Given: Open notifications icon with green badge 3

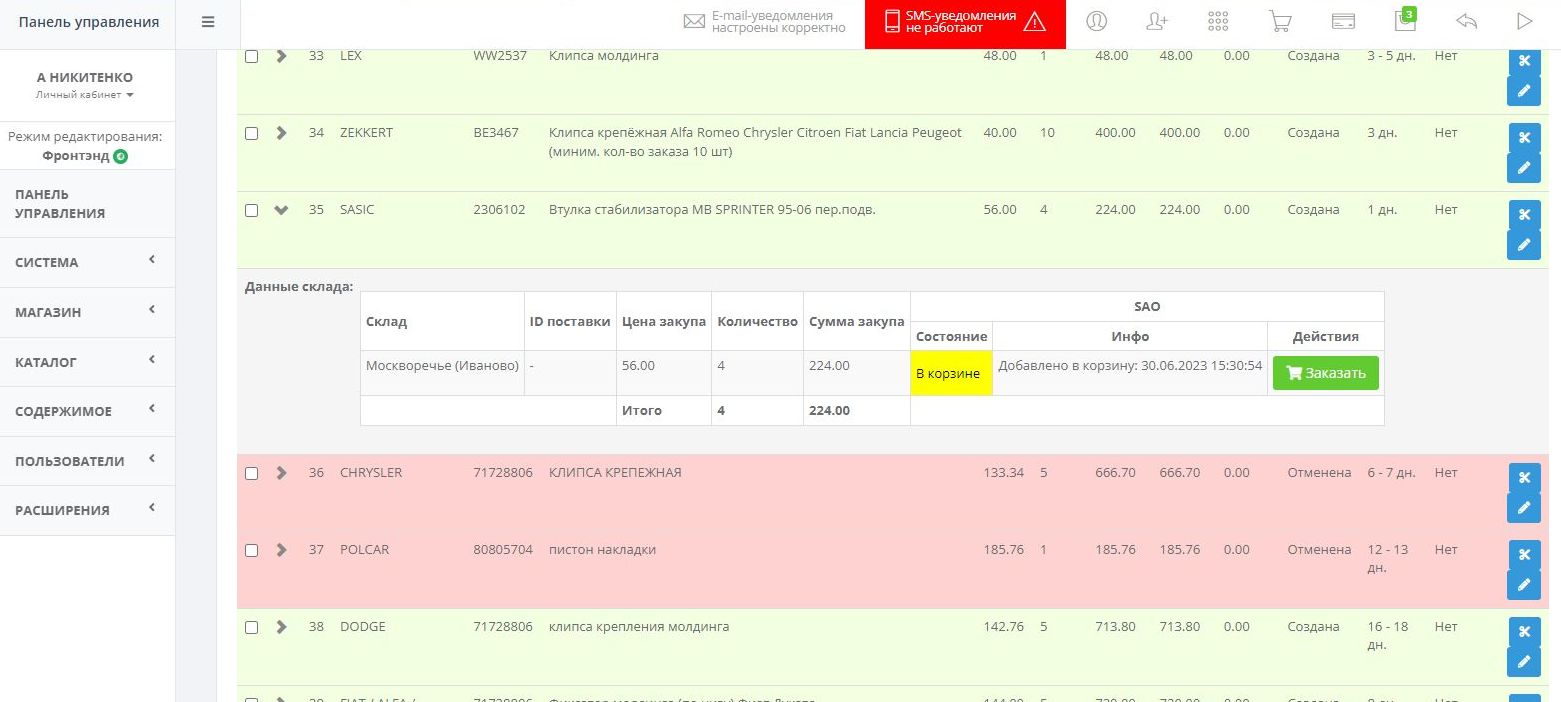Looking at the screenshot, I should pyautogui.click(x=1404, y=22).
